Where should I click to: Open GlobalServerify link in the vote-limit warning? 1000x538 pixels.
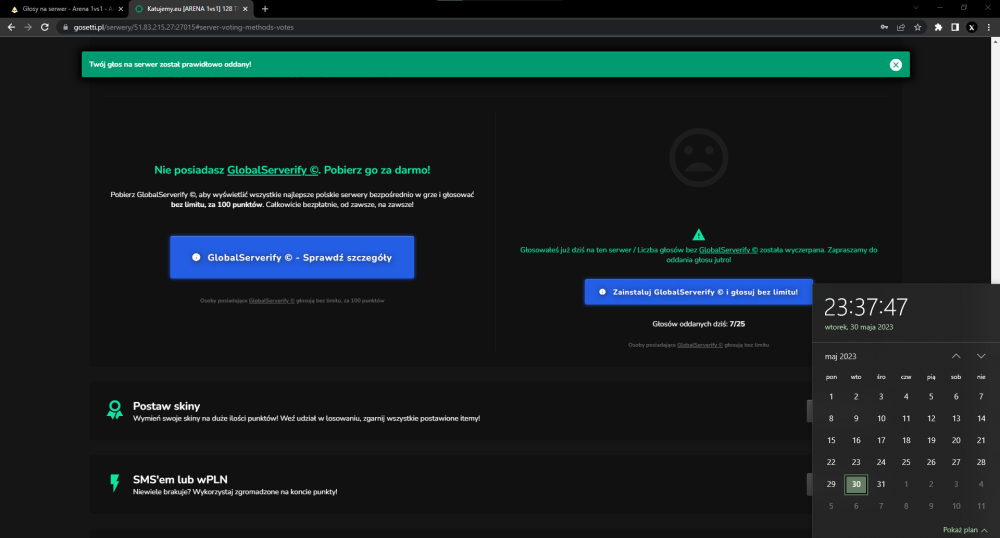tap(728, 250)
